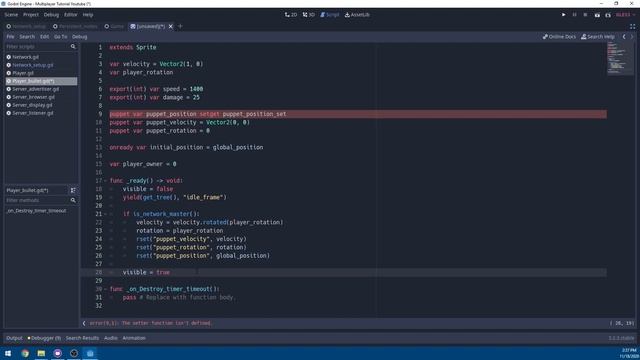Open the Editor menu

(x=70, y=15)
